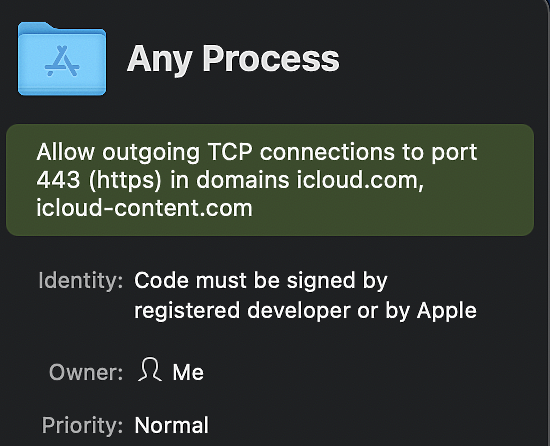Image resolution: width=550 pixels, height=446 pixels.
Task: Click the "443 (https)" port text
Action: (99, 180)
